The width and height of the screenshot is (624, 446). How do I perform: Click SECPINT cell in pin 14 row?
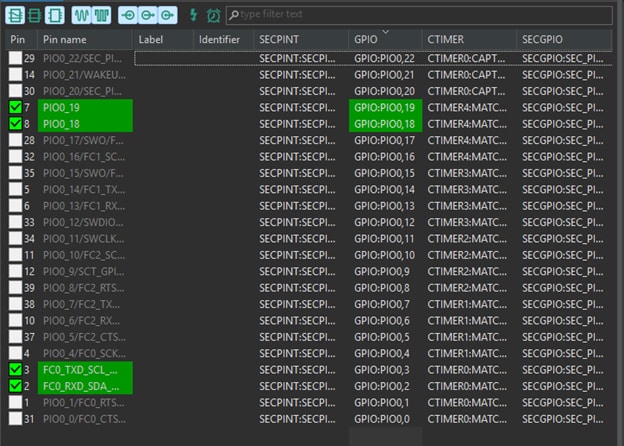301,74
